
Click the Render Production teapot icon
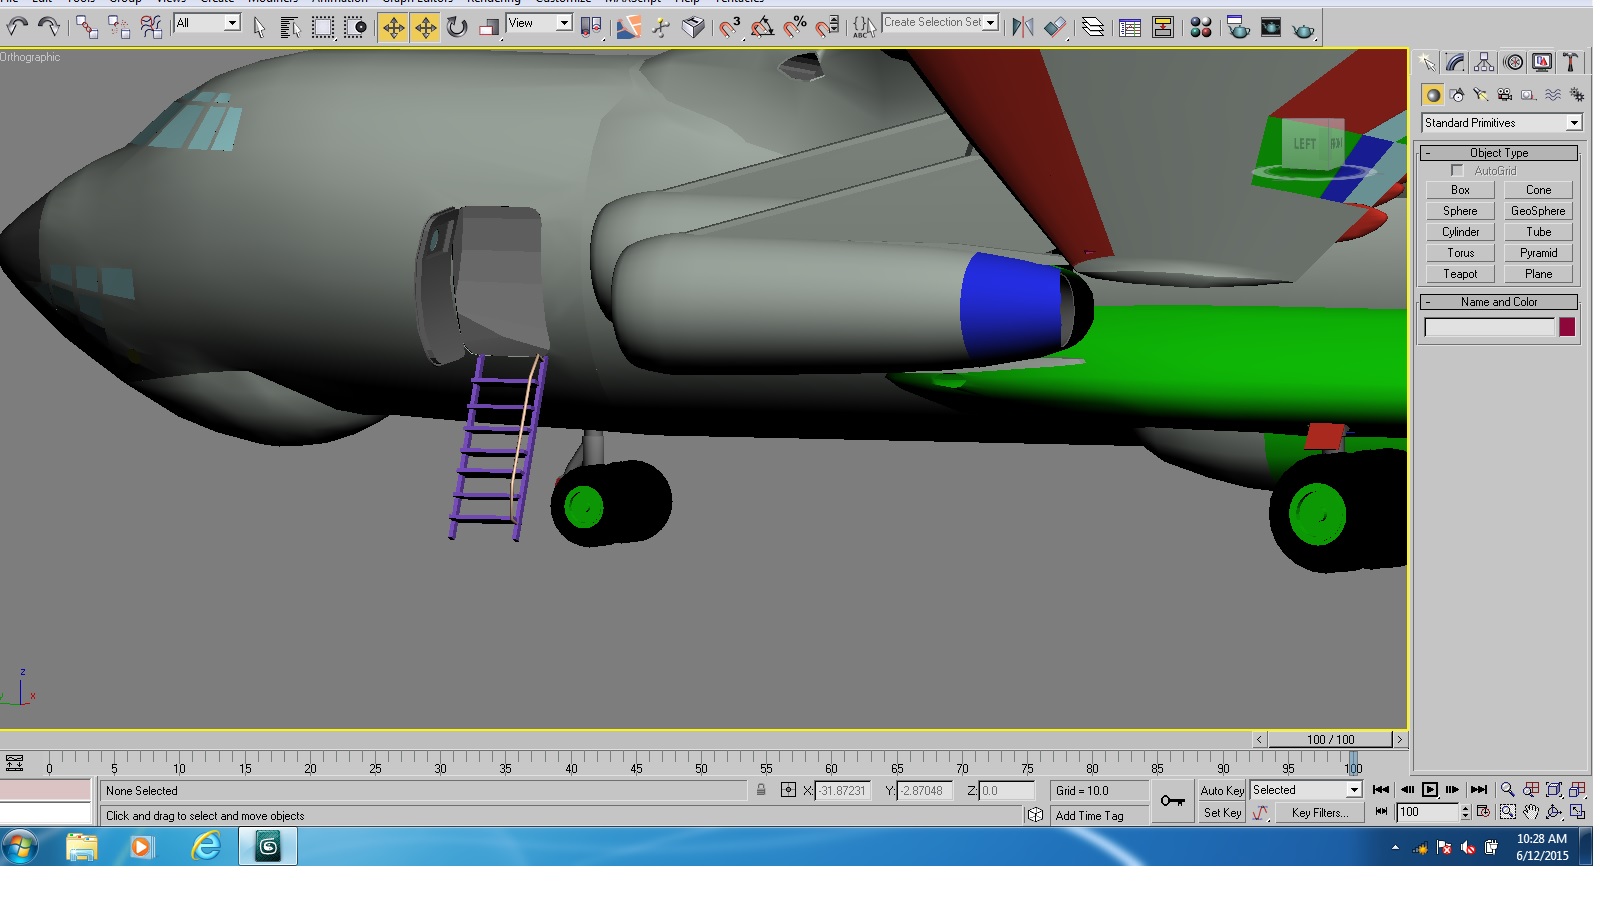click(x=1303, y=29)
